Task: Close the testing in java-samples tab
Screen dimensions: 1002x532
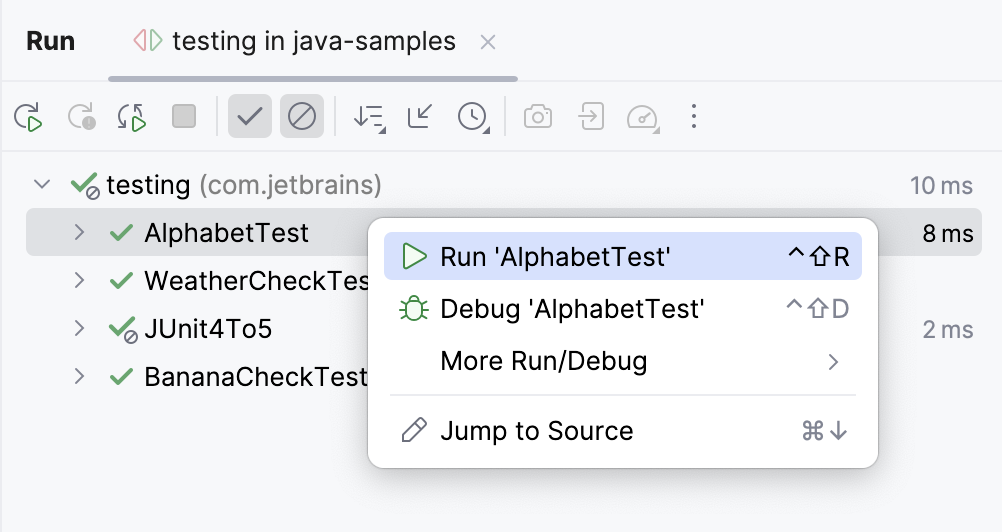Action: tap(488, 42)
